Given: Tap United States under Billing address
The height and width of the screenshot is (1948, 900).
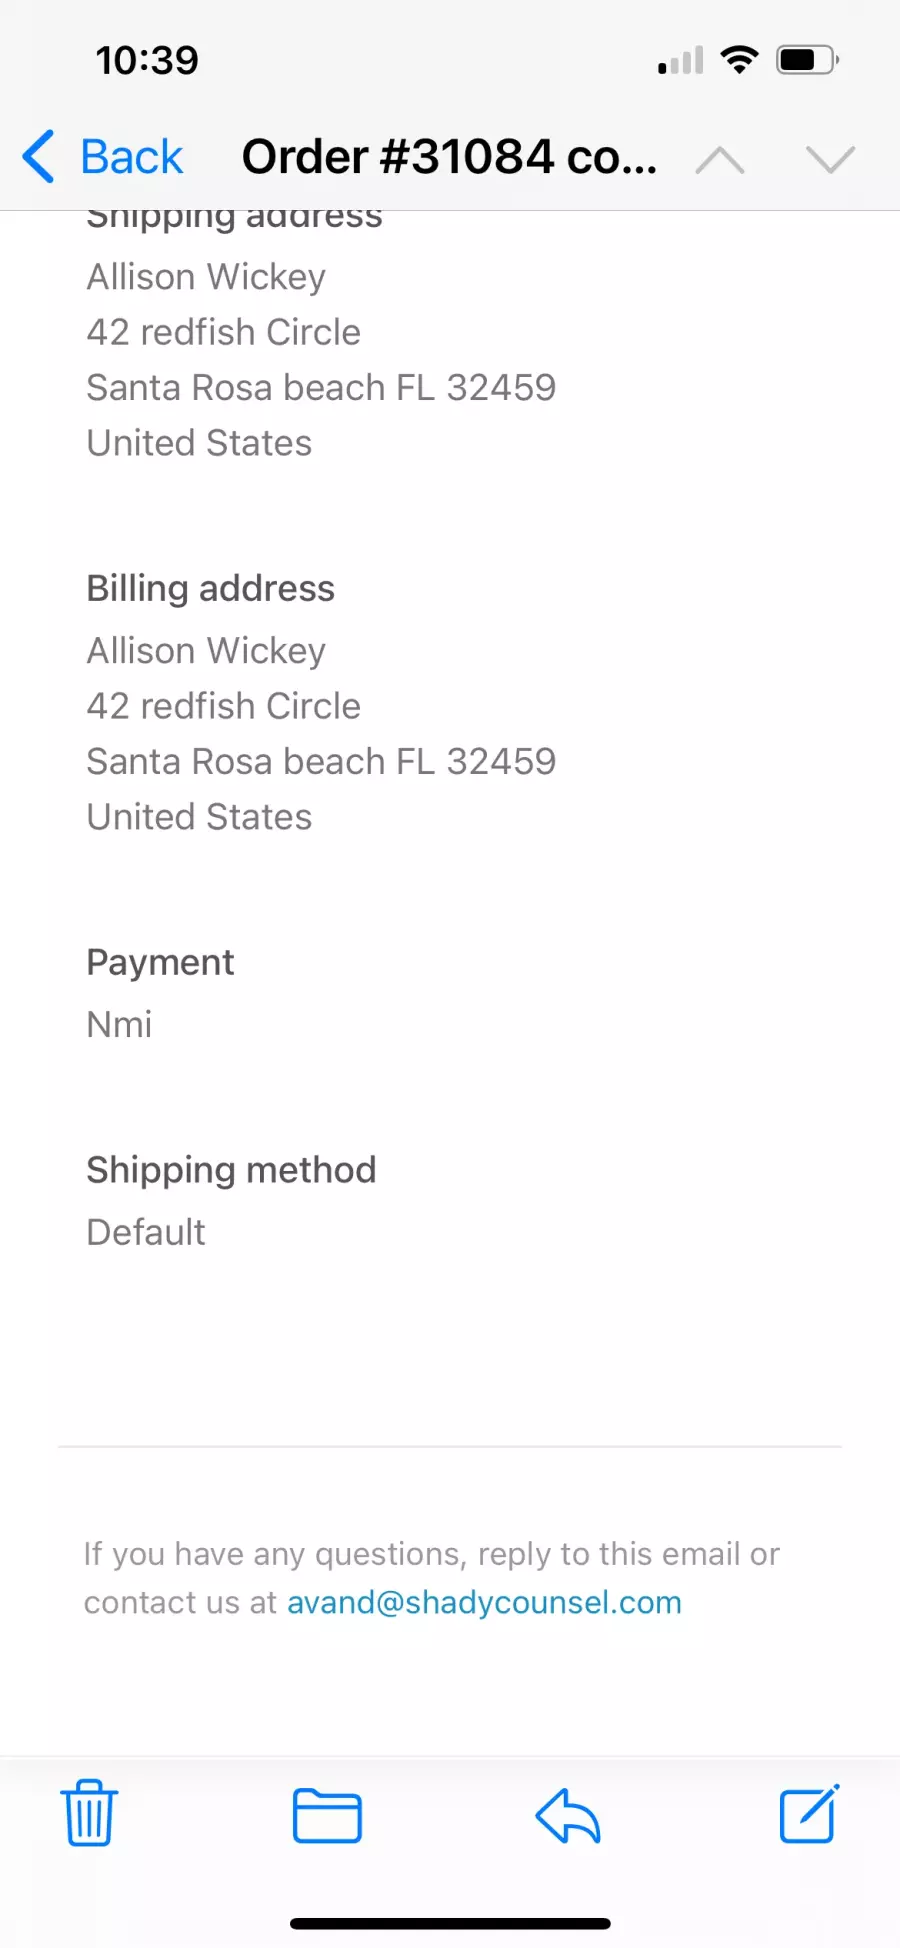Looking at the screenshot, I should click(x=199, y=817).
